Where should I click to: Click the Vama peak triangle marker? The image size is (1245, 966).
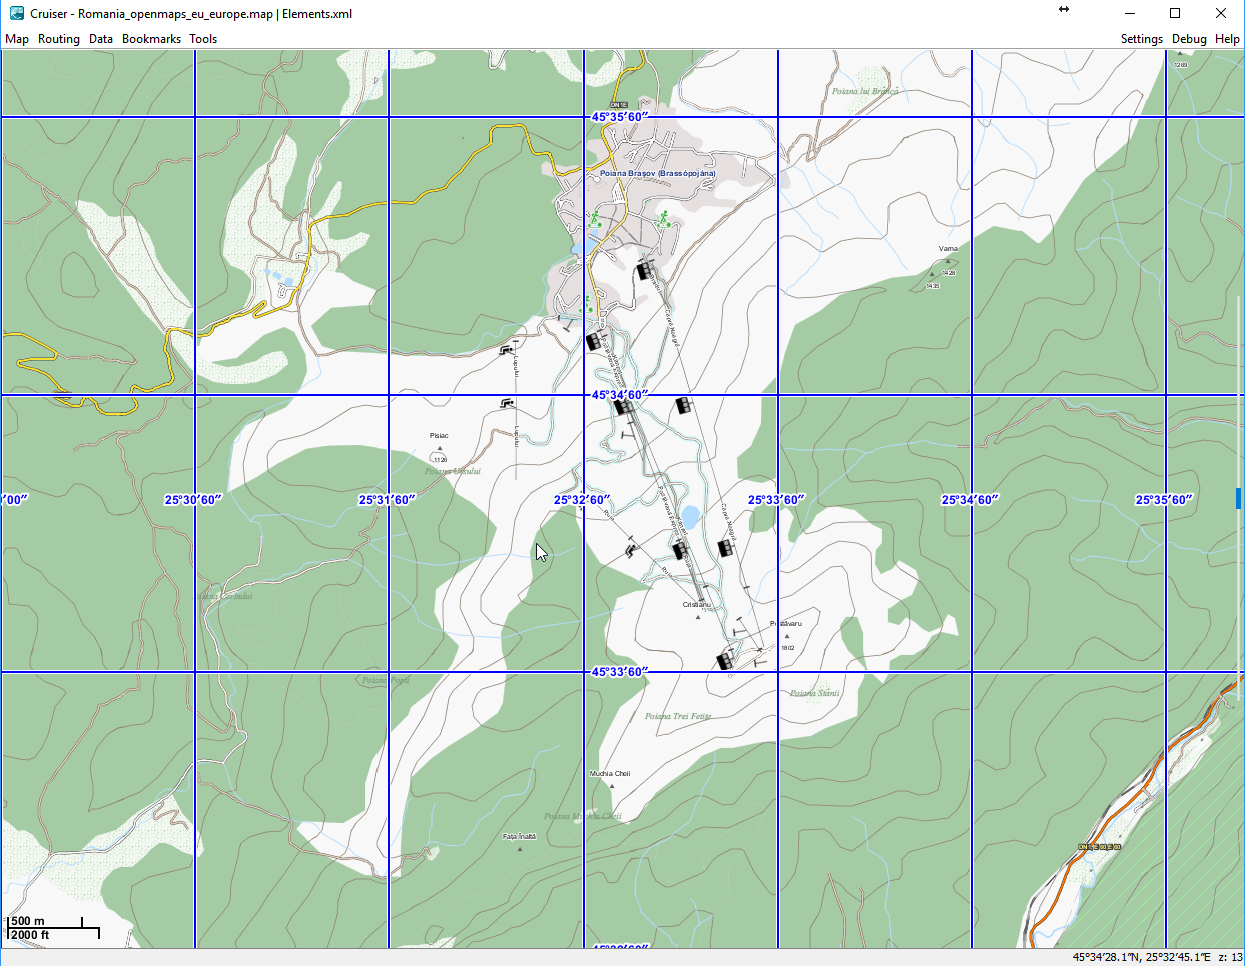tap(948, 261)
